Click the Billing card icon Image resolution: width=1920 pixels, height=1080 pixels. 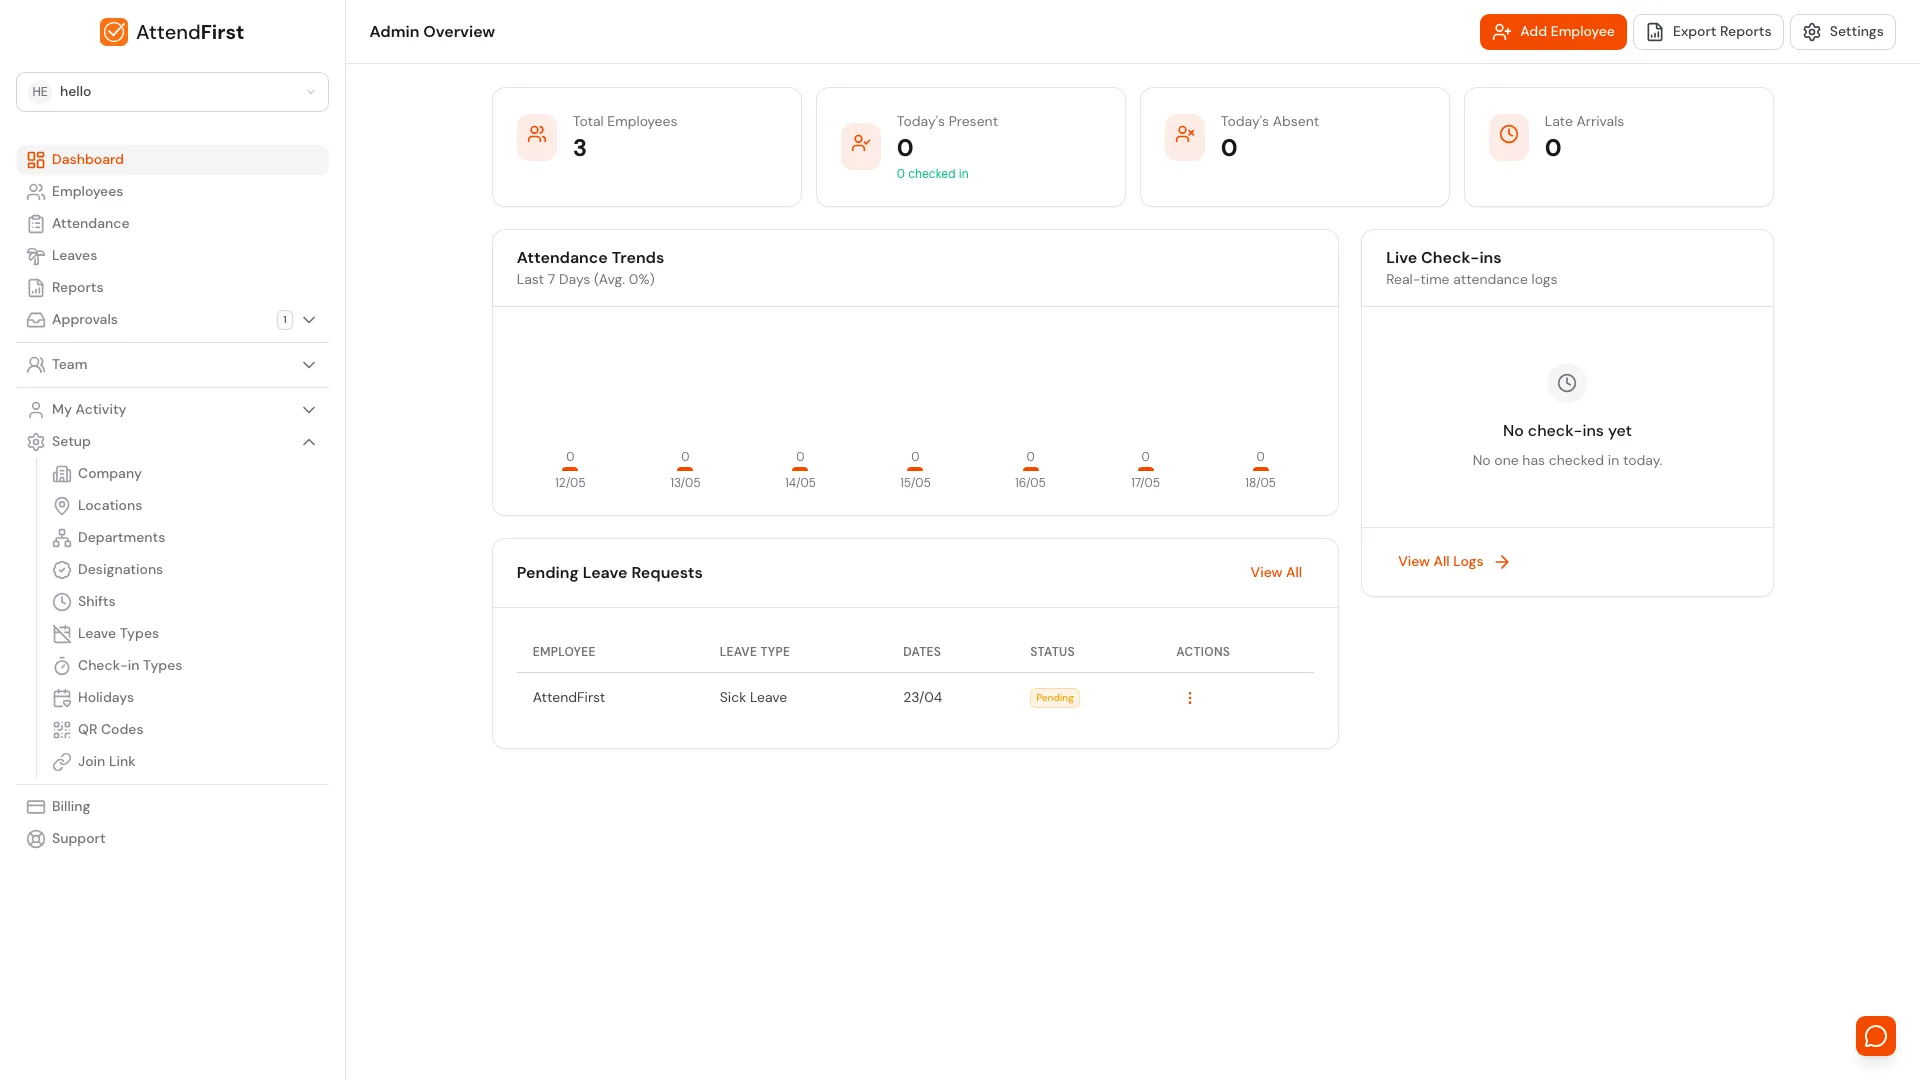(x=36, y=807)
